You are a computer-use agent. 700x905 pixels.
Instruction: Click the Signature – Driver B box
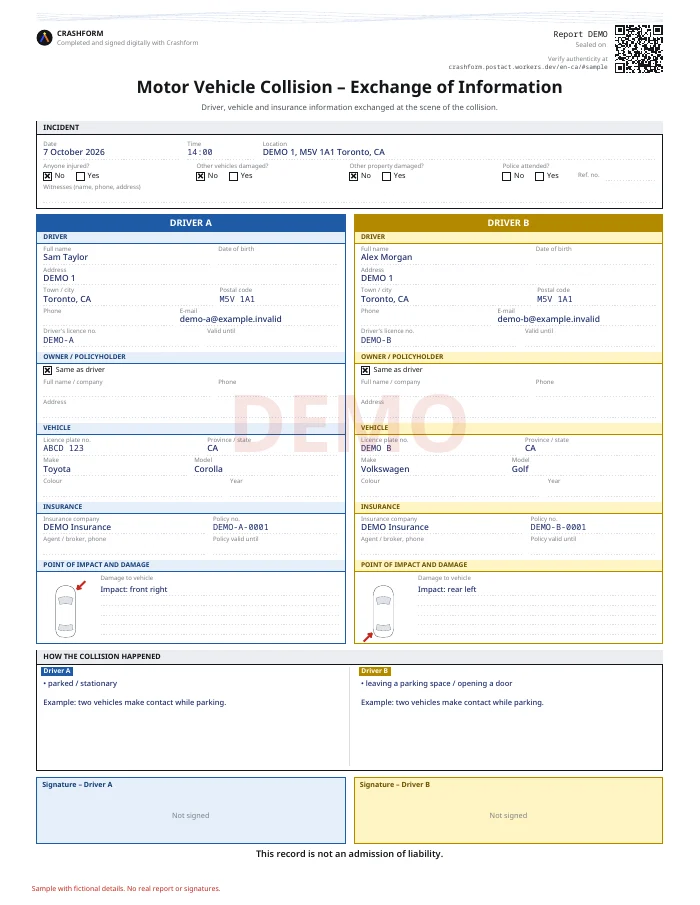508,810
